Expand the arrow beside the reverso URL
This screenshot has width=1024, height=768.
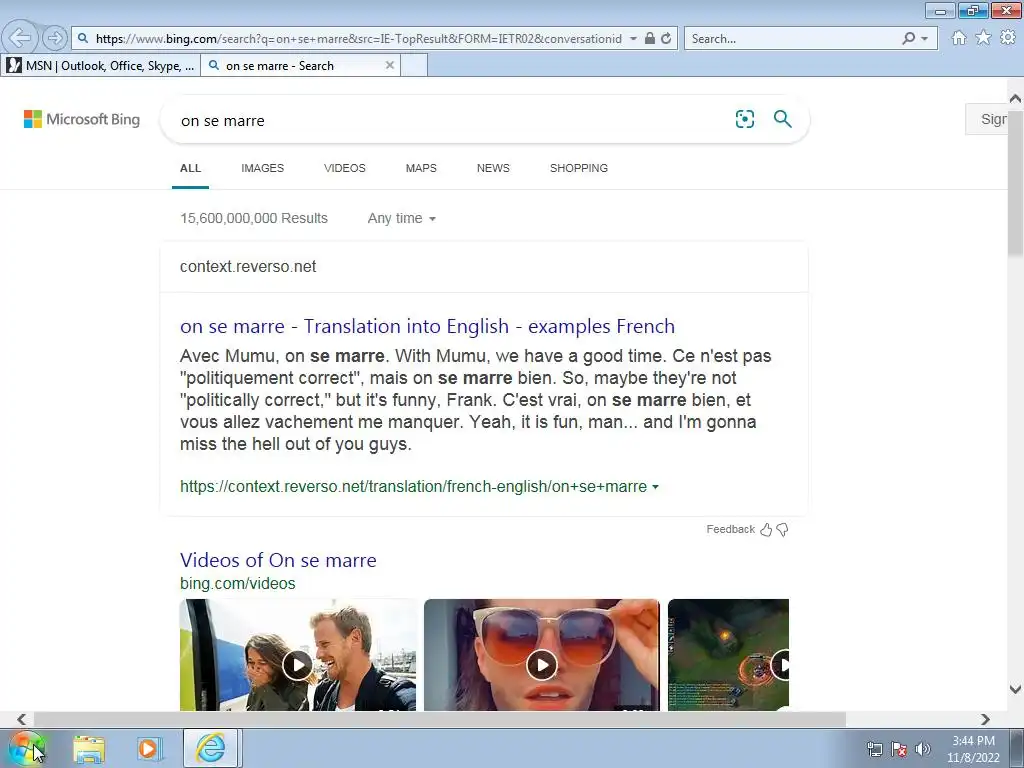click(655, 487)
